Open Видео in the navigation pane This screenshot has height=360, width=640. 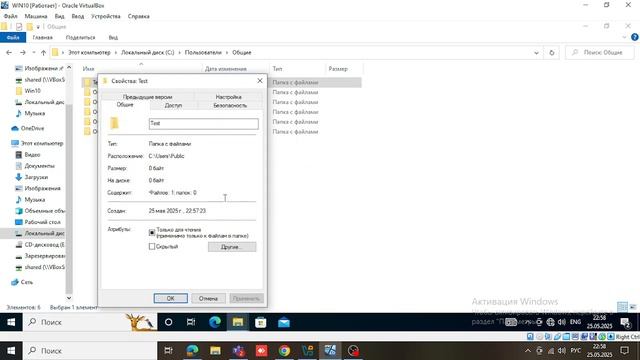coord(32,155)
